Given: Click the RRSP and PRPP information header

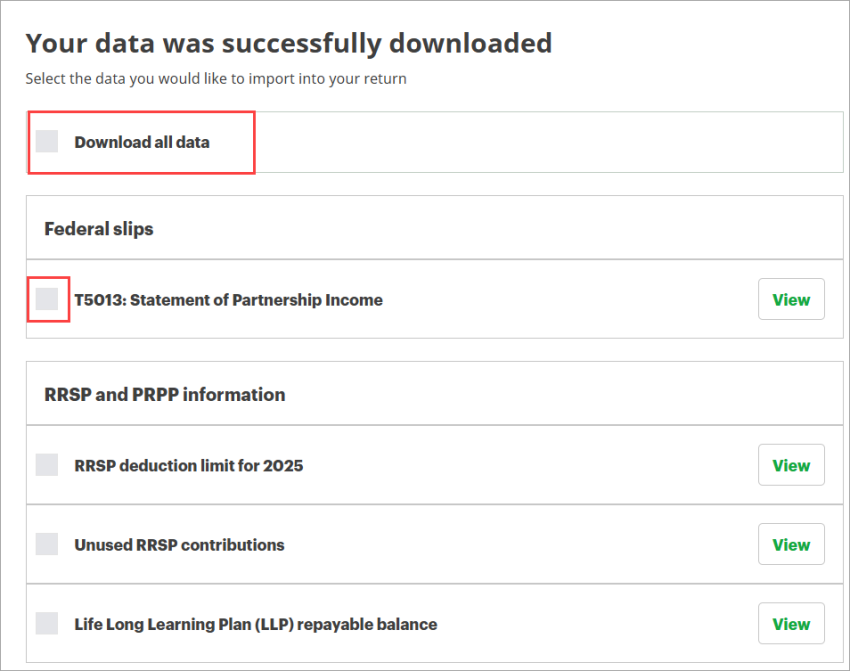Looking at the screenshot, I should (163, 394).
